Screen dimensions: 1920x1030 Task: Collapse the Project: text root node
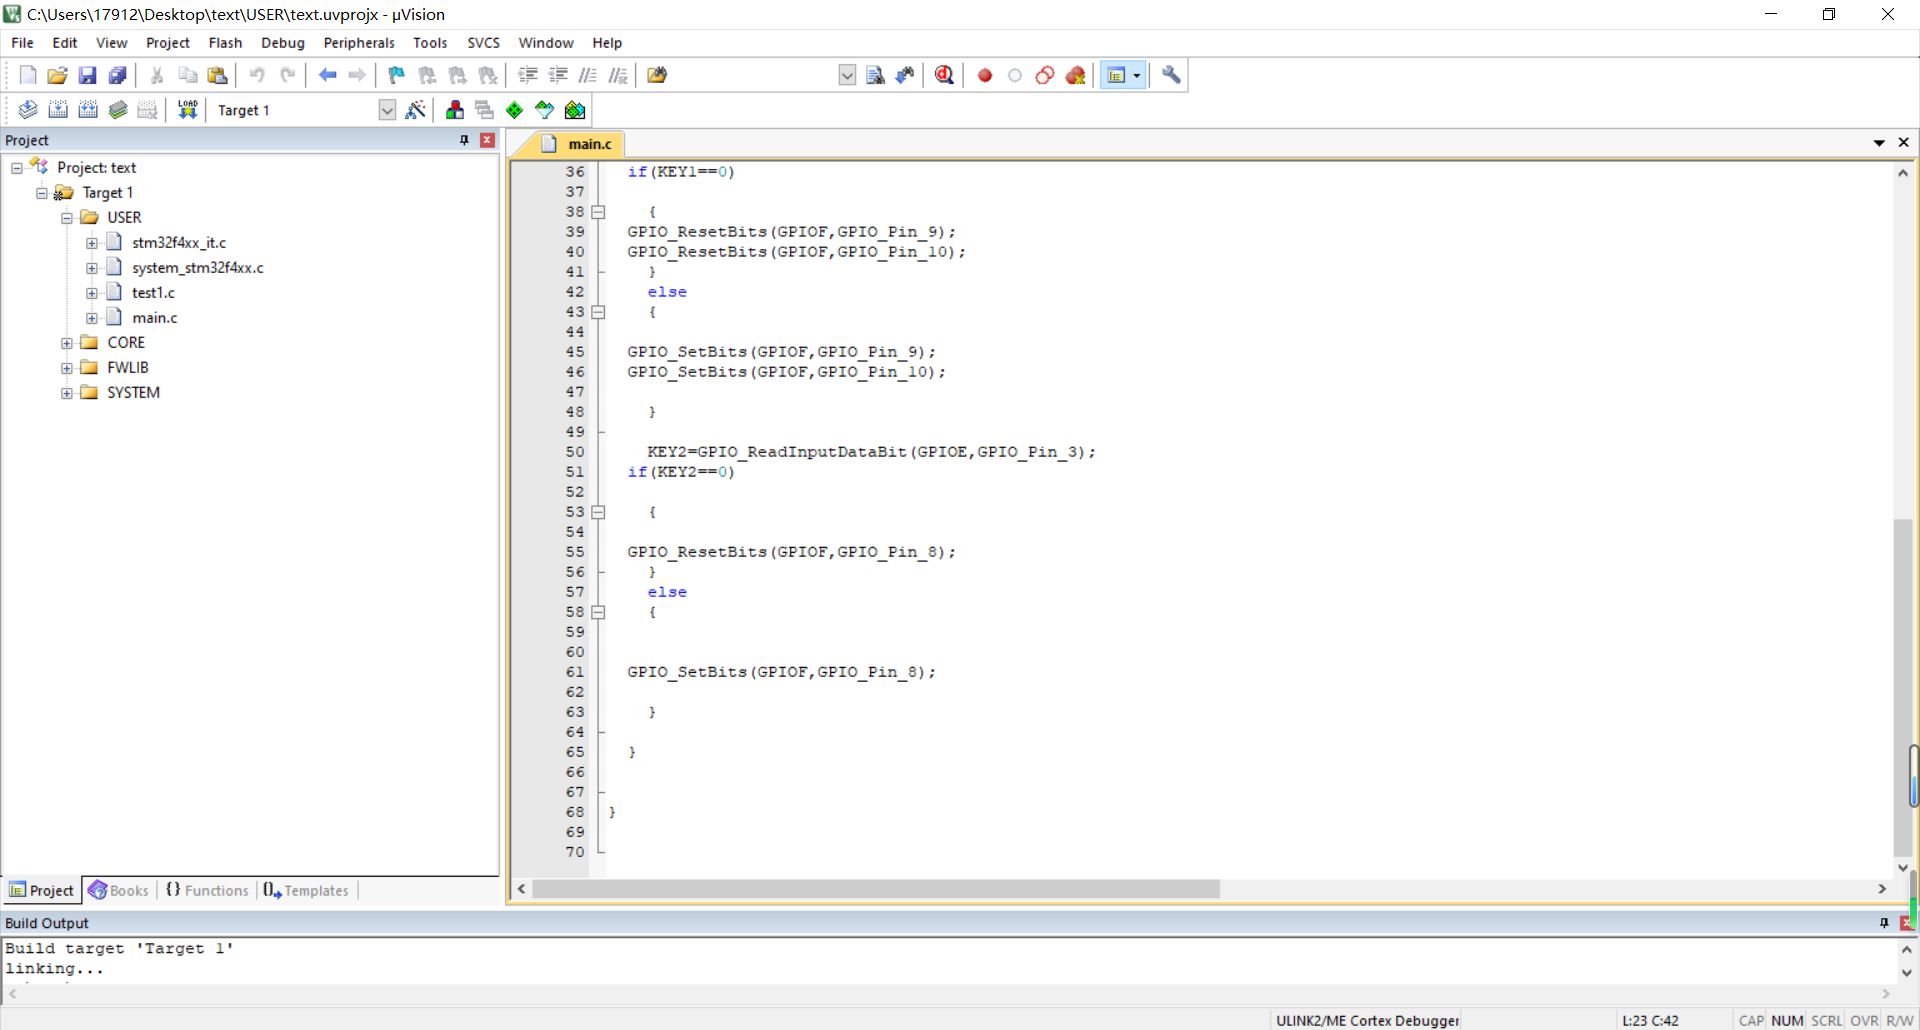pyautogui.click(x=17, y=168)
